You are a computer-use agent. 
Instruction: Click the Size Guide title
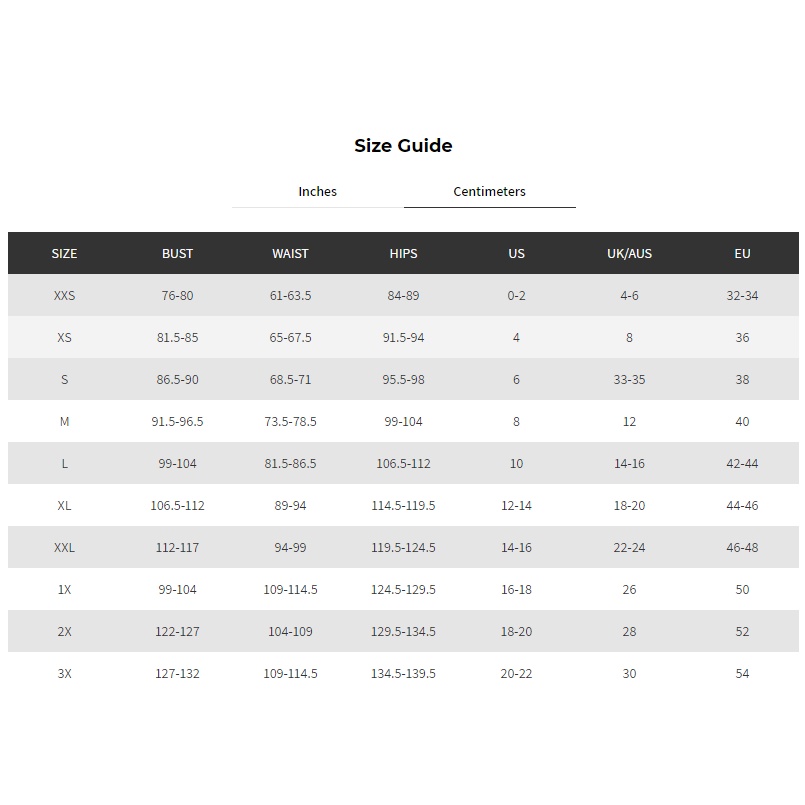click(402, 145)
